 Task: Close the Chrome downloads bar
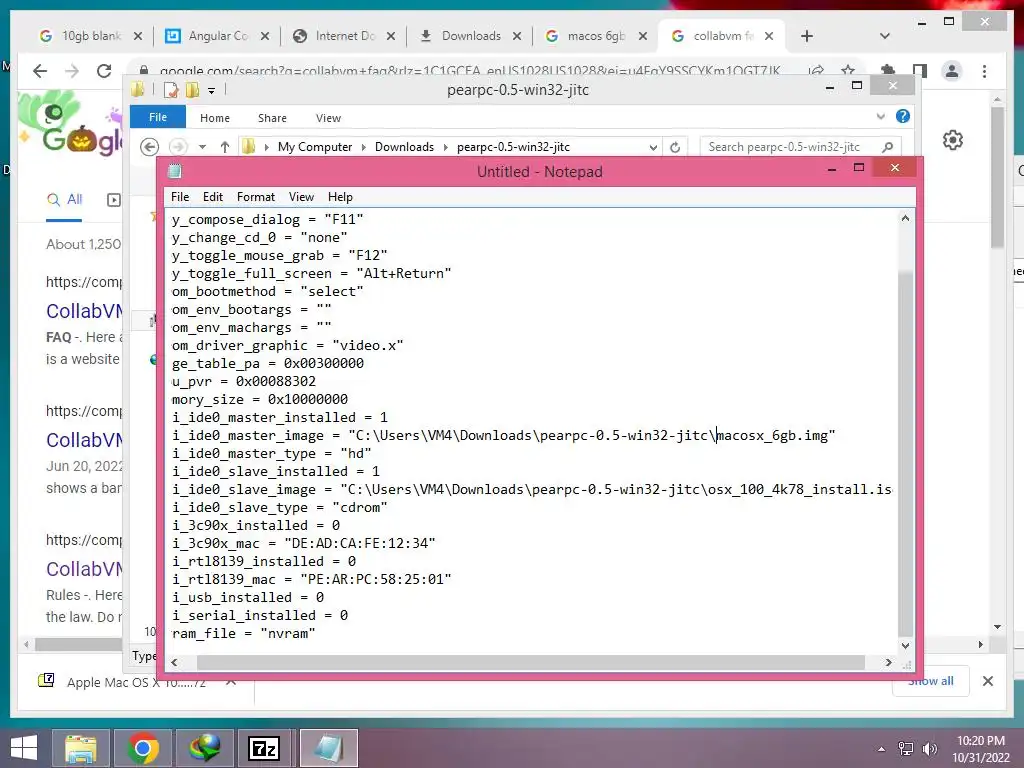click(988, 681)
